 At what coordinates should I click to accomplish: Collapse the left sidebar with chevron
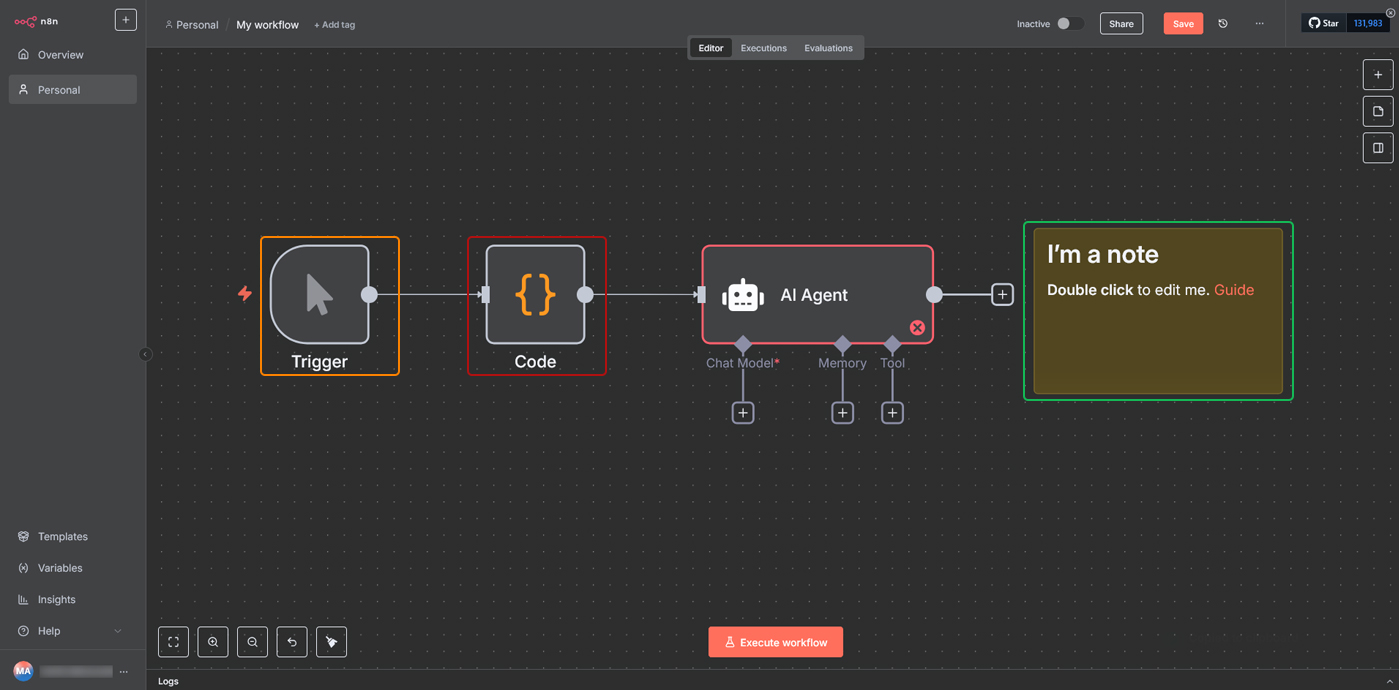tap(145, 354)
